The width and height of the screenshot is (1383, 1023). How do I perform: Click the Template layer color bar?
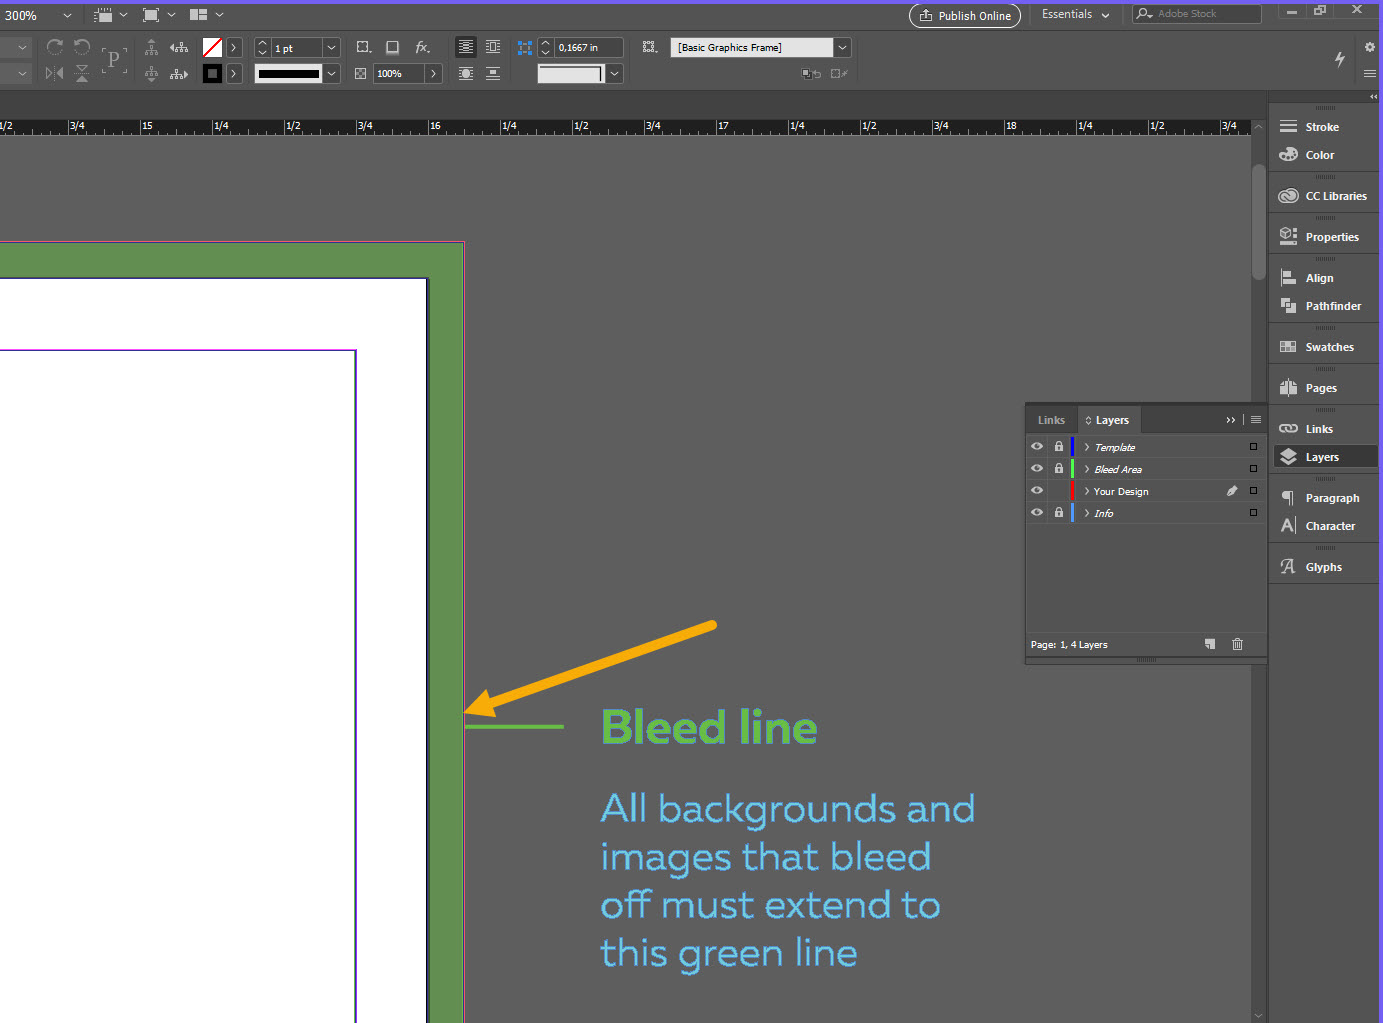[x=1073, y=447]
